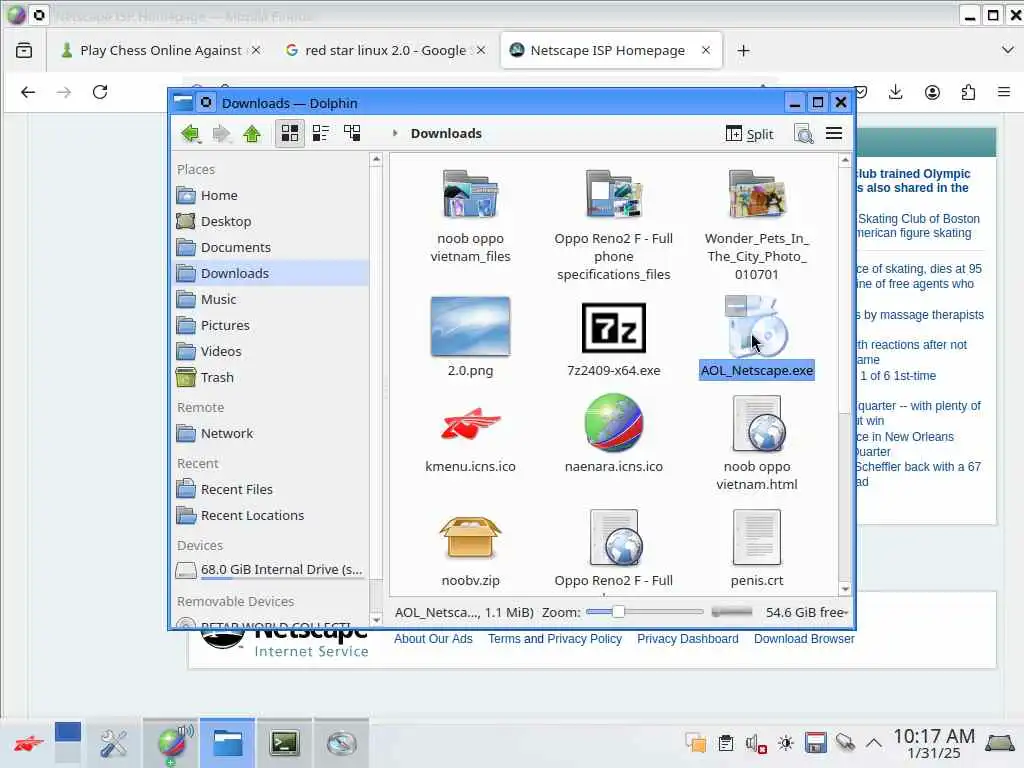This screenshot has height=768, width=1024.
Task: Select the 68.0 GiB Internal Drive device
Action: [x=272, y=570]
